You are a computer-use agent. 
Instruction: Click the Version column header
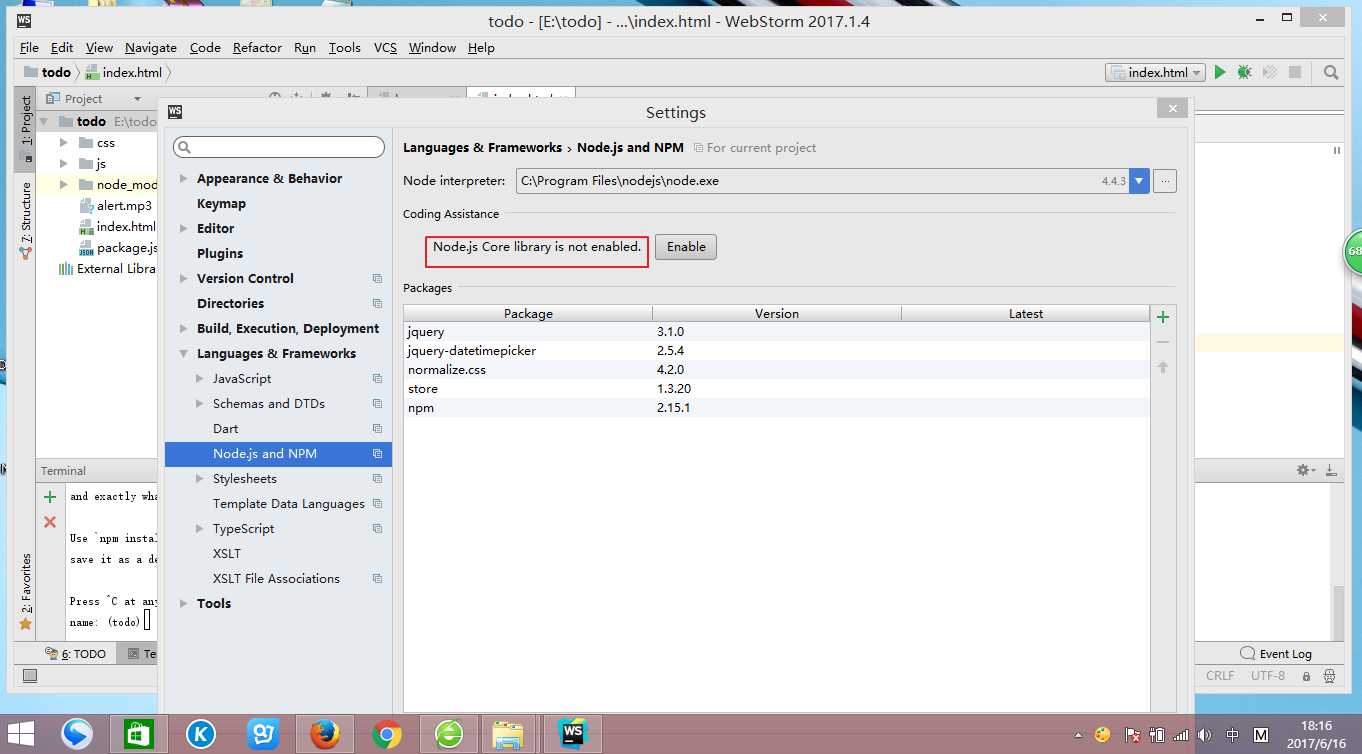(x=777, y=314)
